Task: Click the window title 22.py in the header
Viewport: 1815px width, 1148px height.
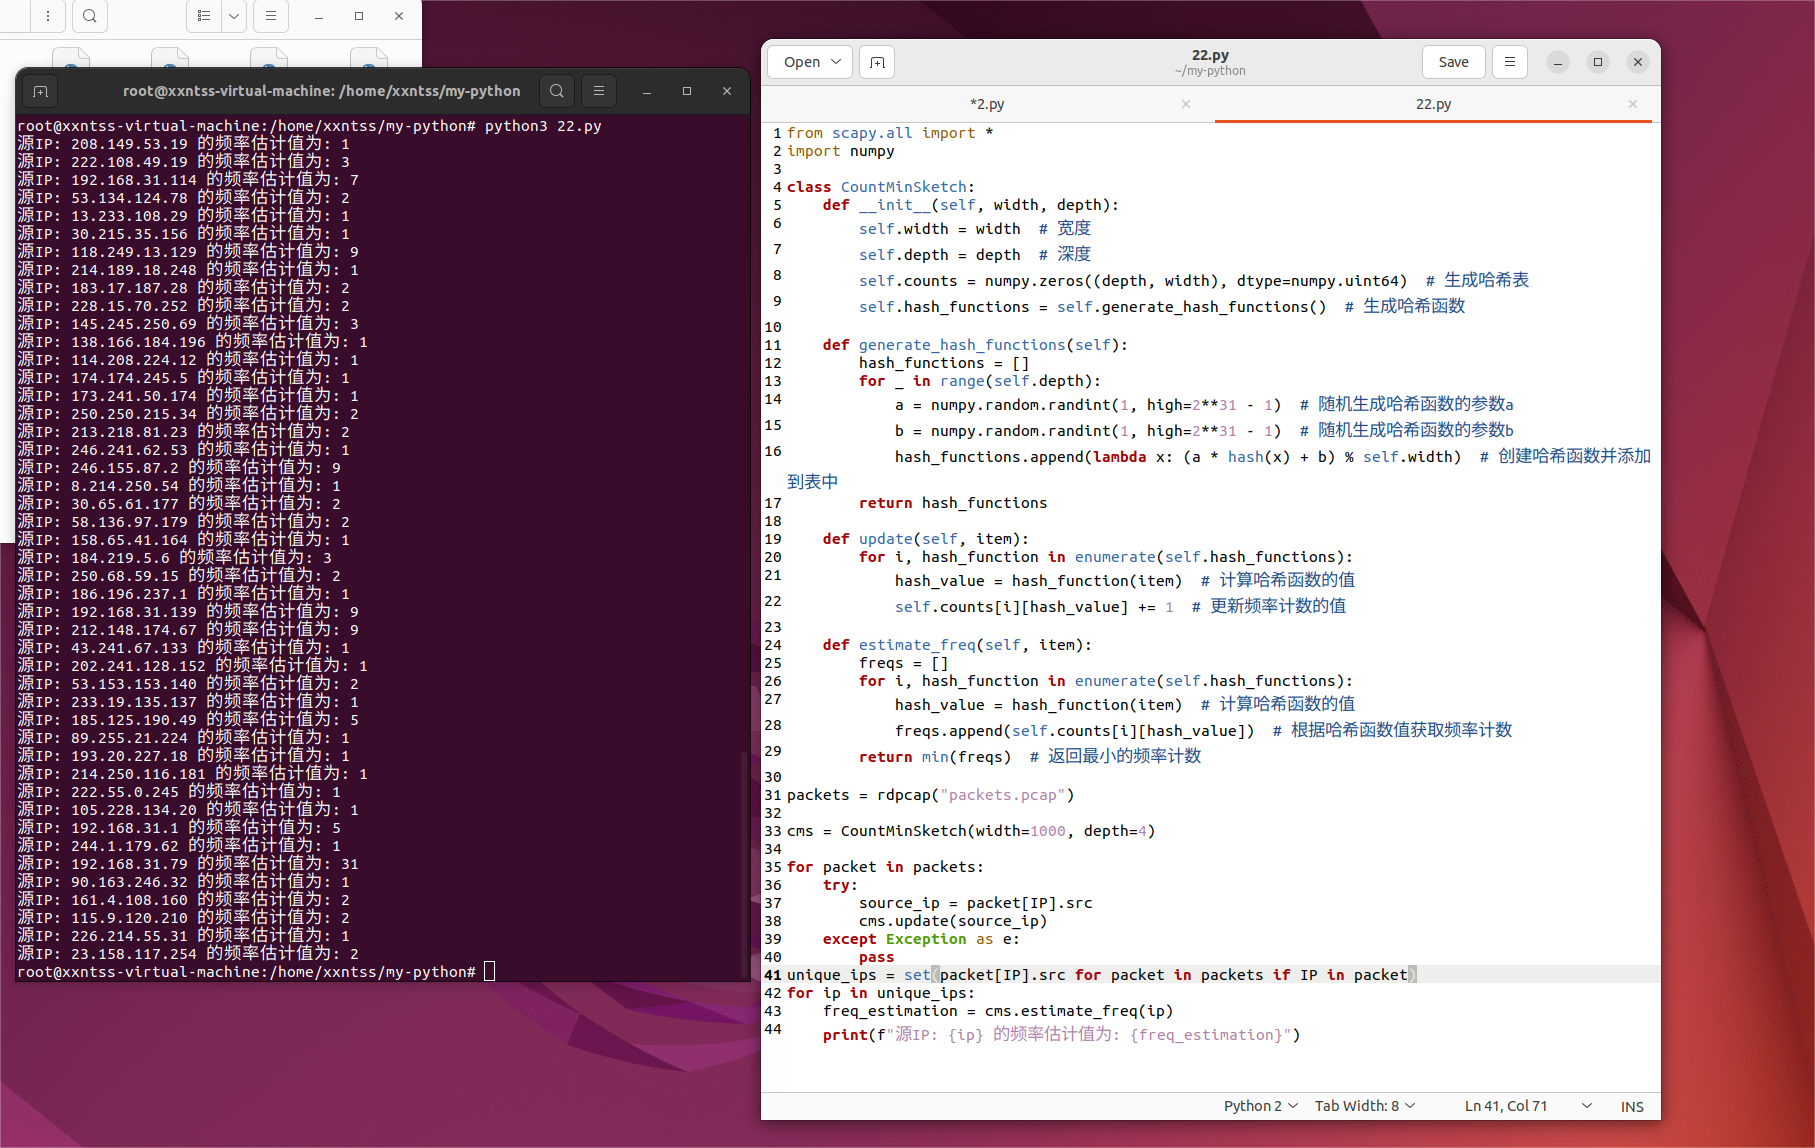Action: pyautogui.click(x=1210, y=55)
